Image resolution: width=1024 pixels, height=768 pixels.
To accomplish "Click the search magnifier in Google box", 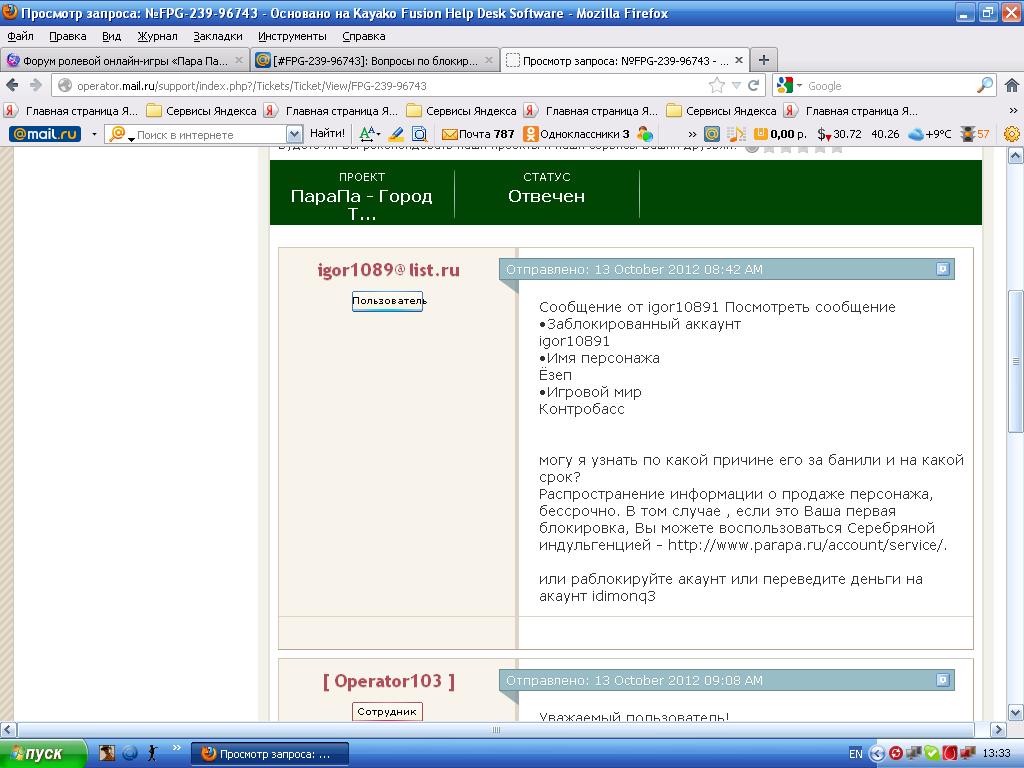I will (x=985, y=86).
